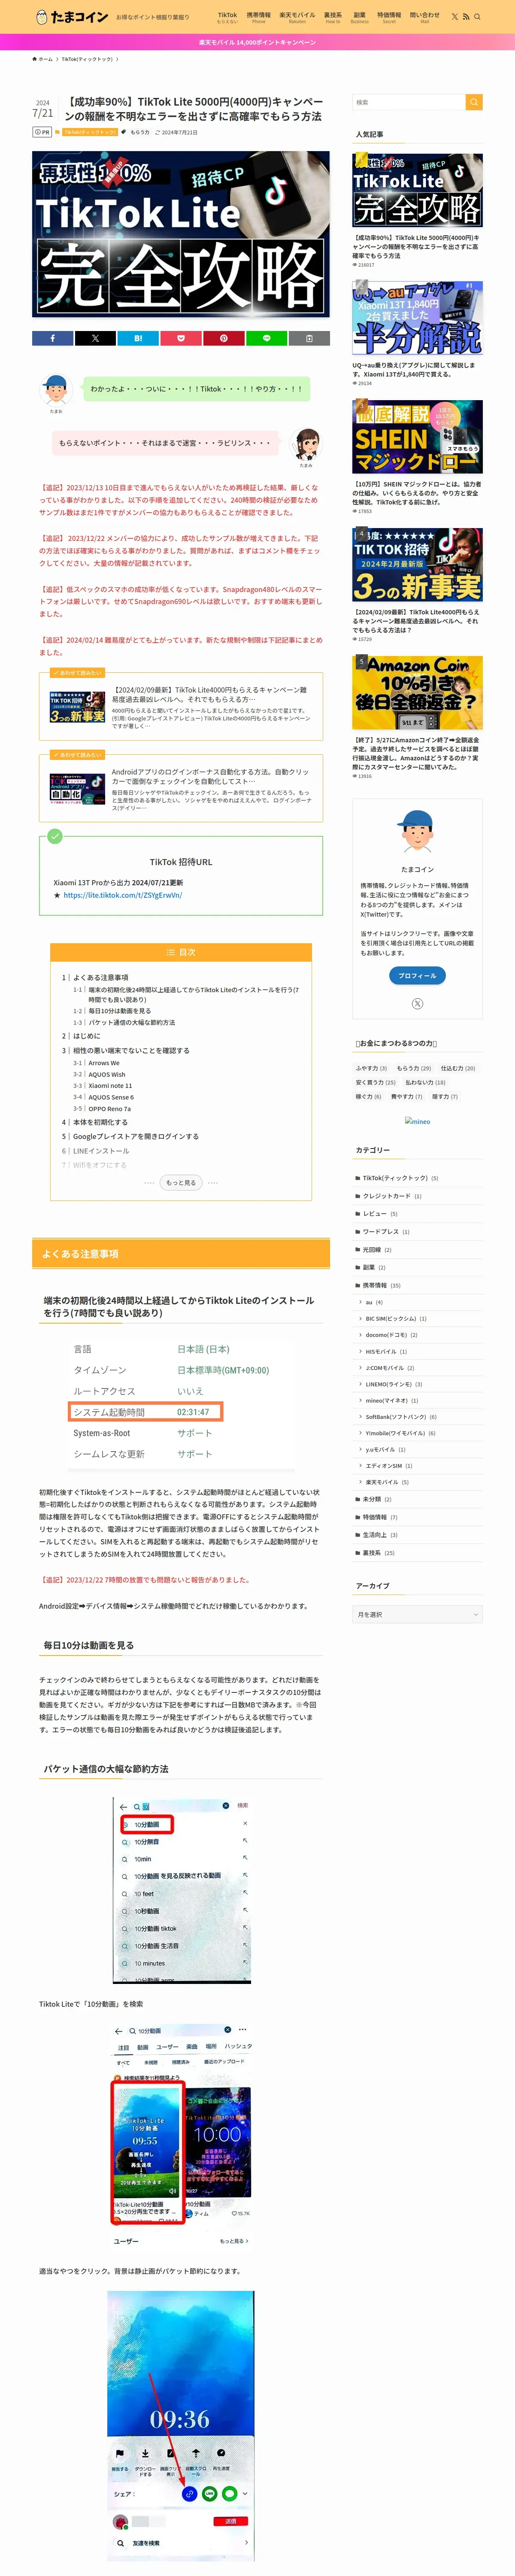Open the TikTok menu in the header
This screenshot has width=515, height=2576.
click(x=227, y=17)
